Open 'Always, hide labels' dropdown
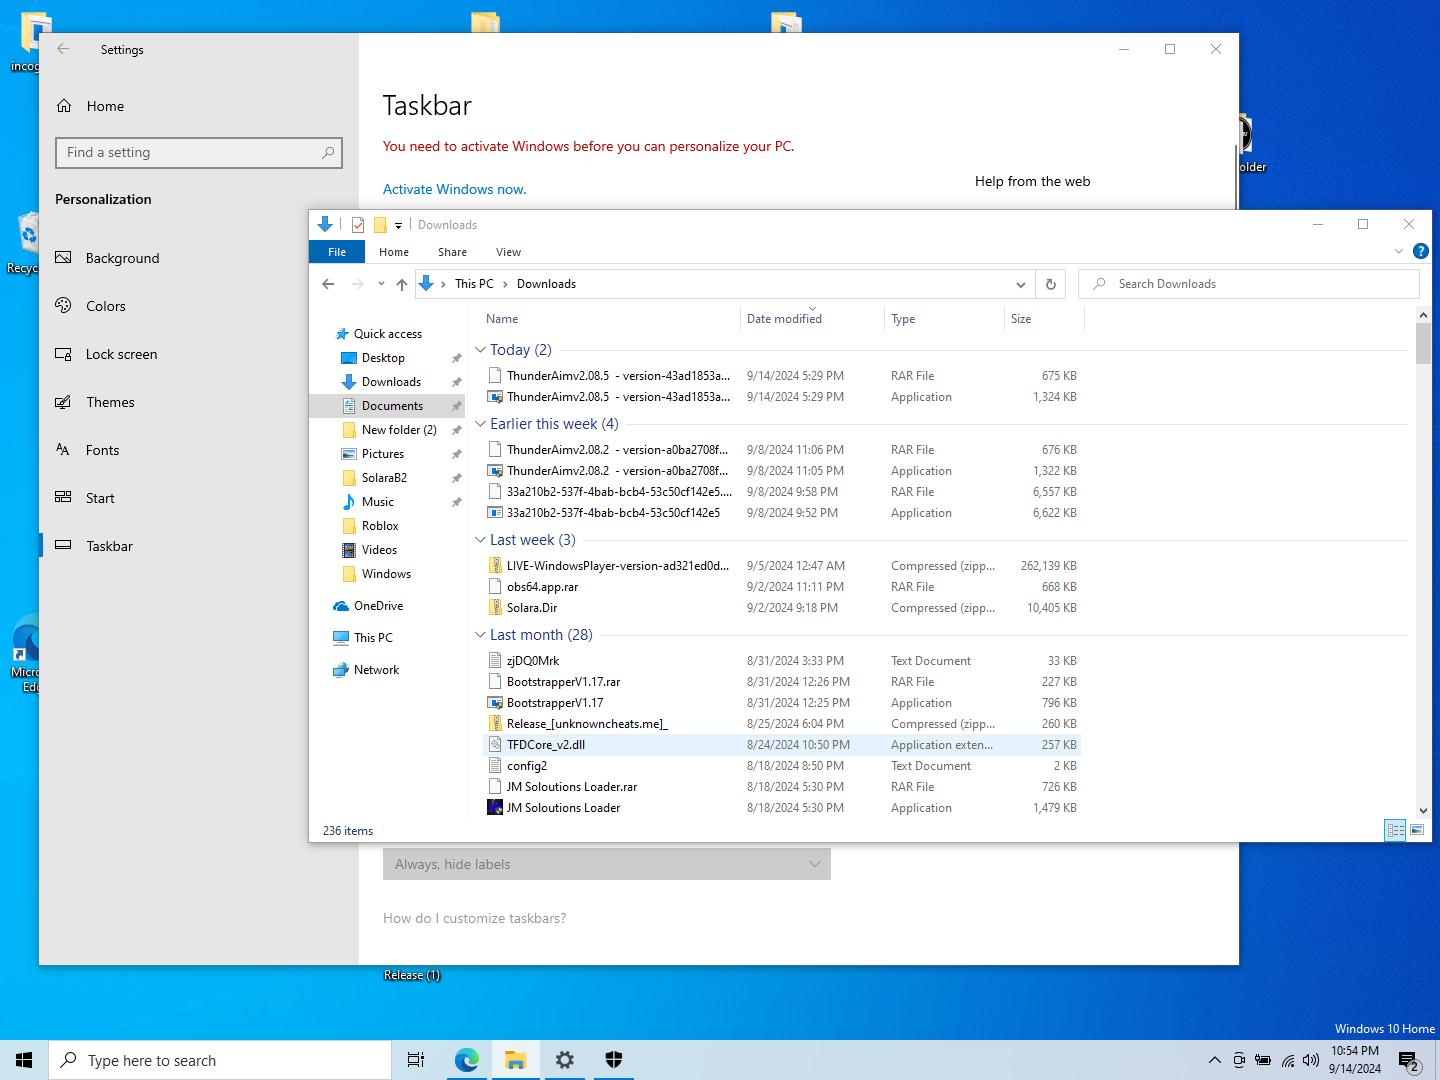1440x1080 pixels. coord(607,864)
